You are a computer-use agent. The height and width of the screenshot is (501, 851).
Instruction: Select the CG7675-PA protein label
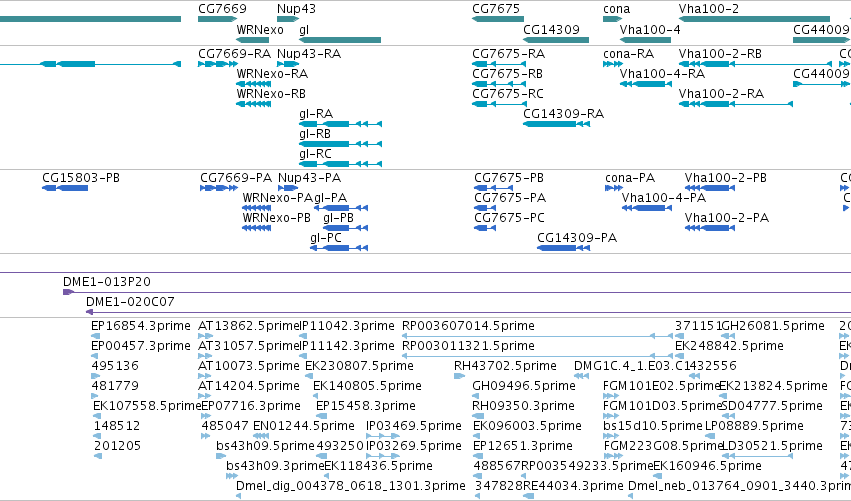click(x=510, y=198)
